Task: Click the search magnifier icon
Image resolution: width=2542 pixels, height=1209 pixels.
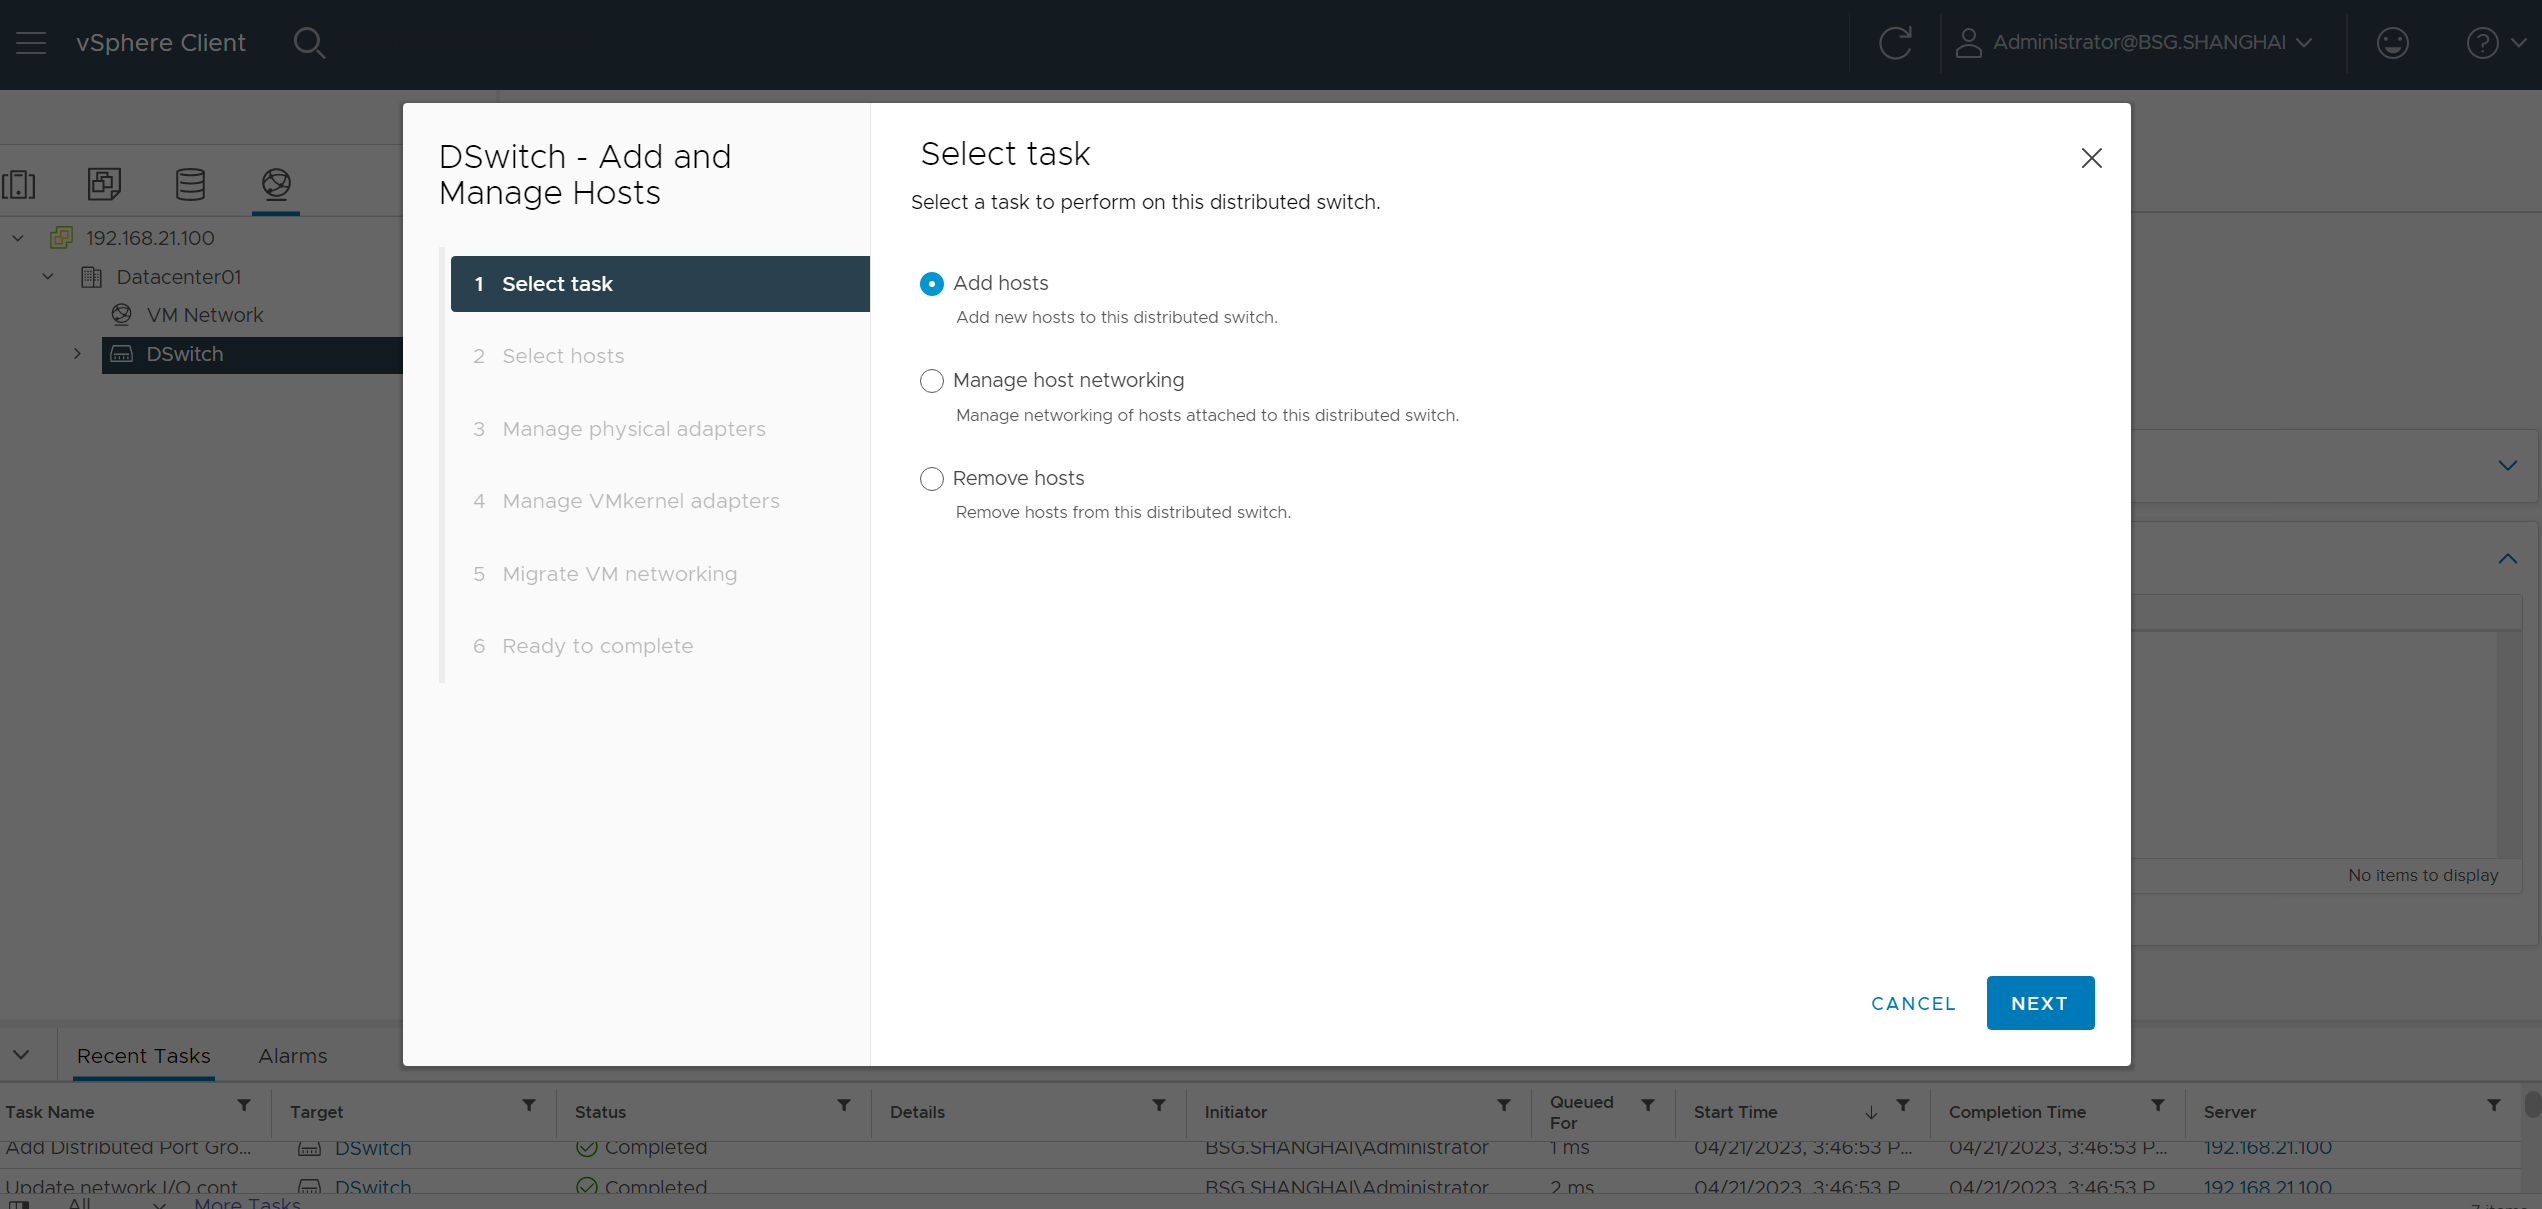Action: 309,43
